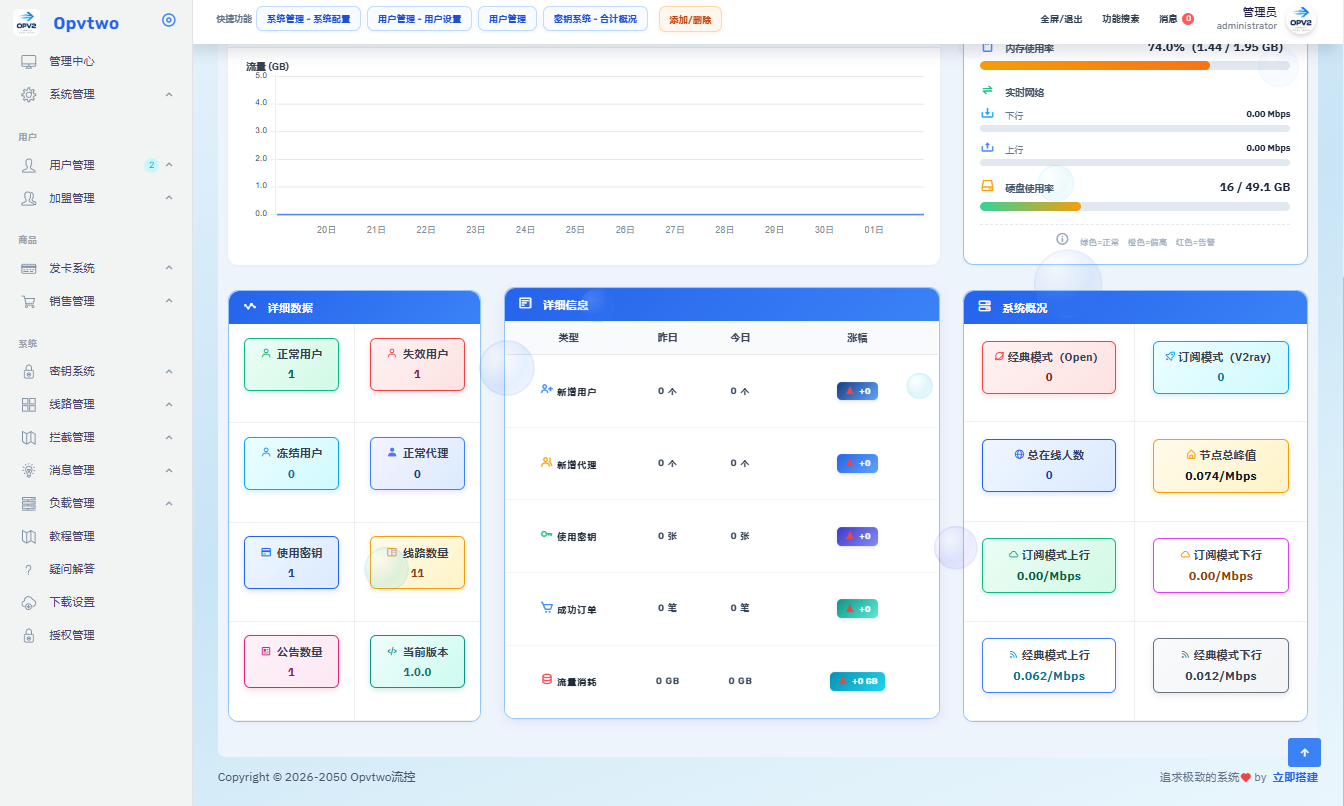Click the 负载管理 server icon
This screenshot has height=806, width=1344.
(x=29, y=503)
